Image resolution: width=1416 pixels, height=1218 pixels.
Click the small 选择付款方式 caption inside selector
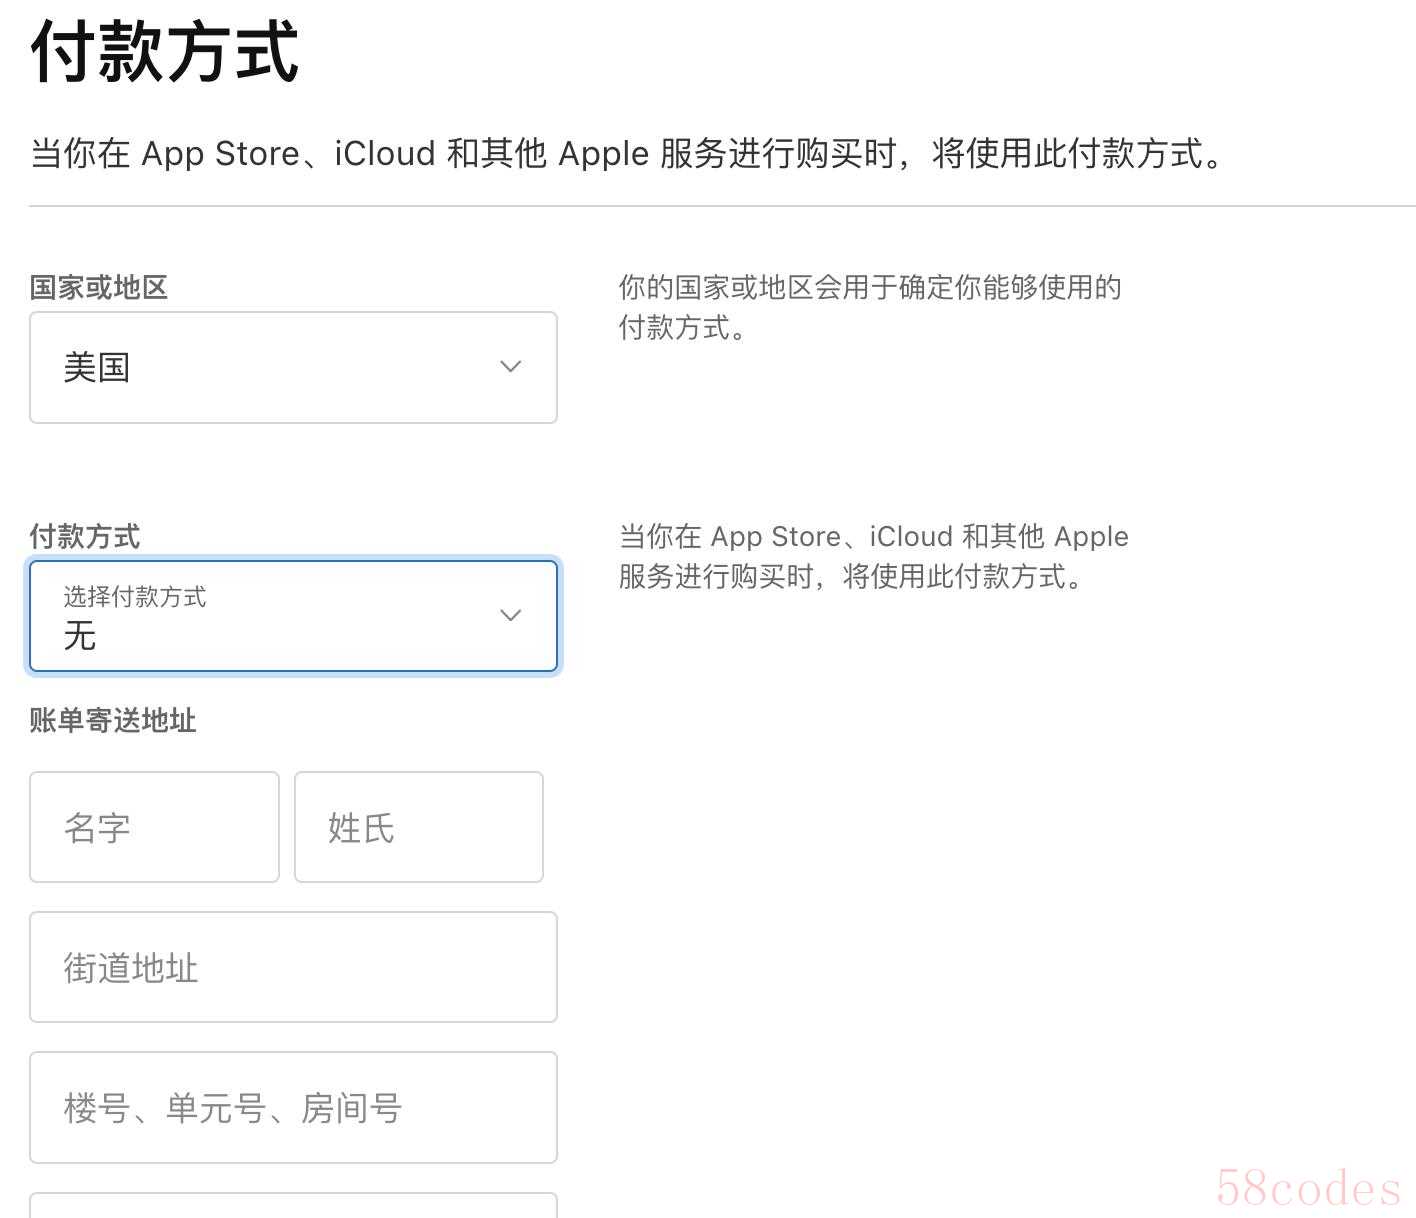[x=135, y=597]
